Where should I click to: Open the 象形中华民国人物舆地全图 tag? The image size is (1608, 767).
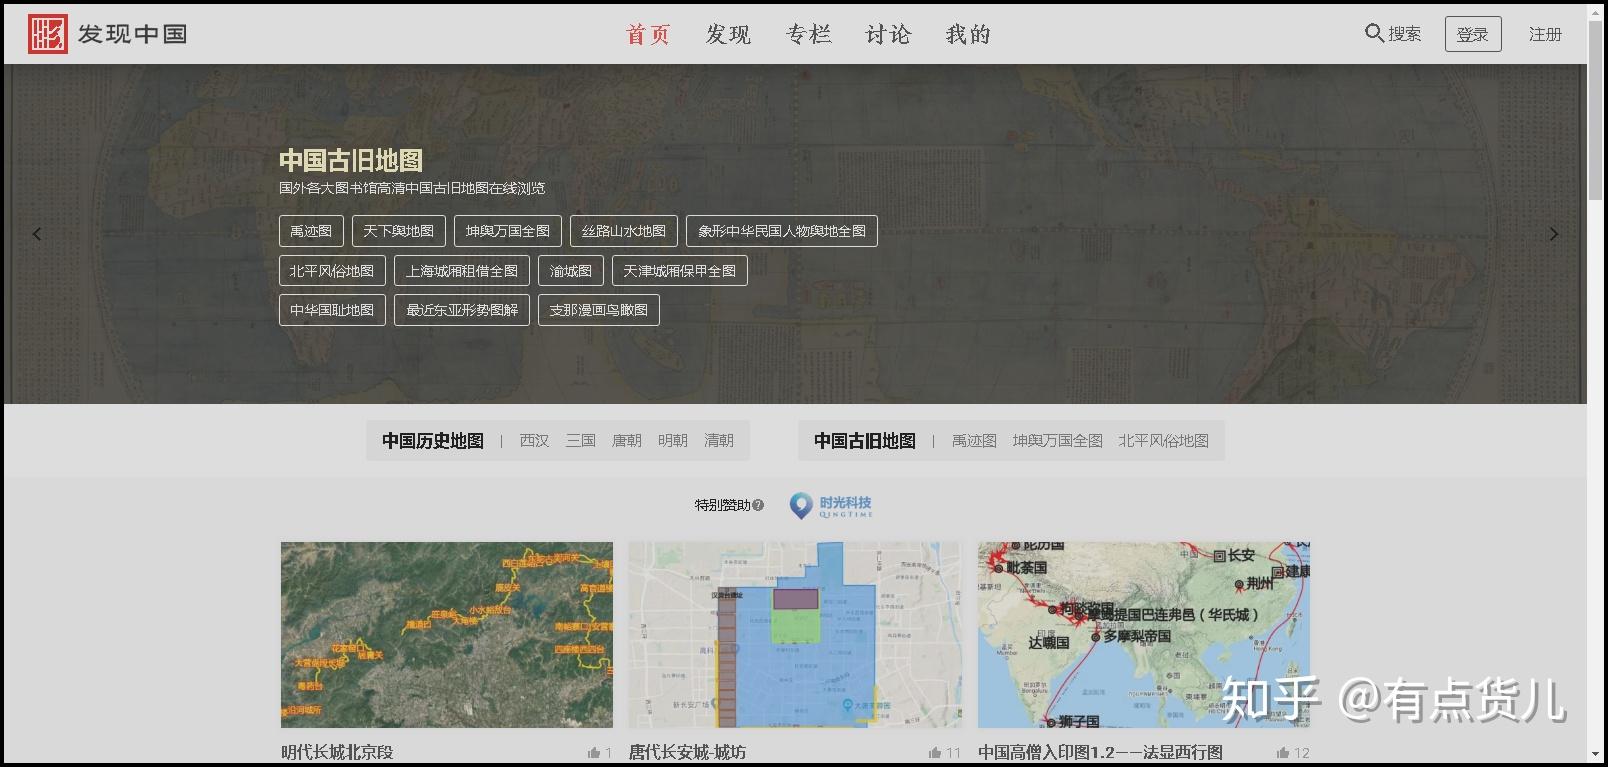[x=782, y=231]
